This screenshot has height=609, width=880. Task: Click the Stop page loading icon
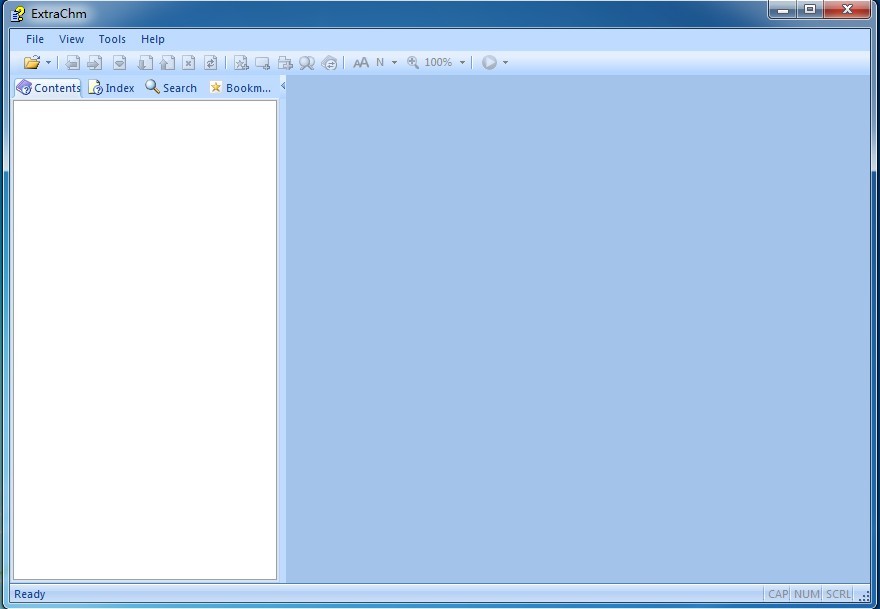click(x=189, y=62)
